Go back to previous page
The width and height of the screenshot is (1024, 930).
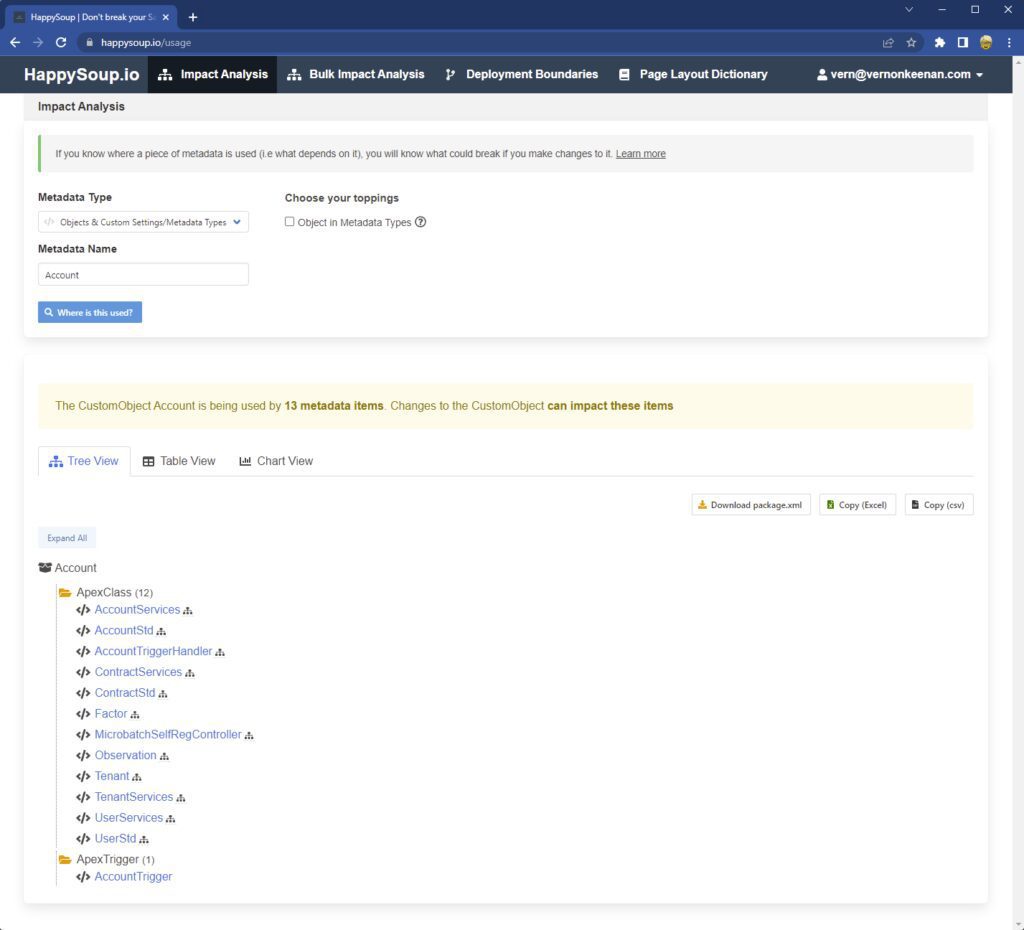tap(15, 42)
